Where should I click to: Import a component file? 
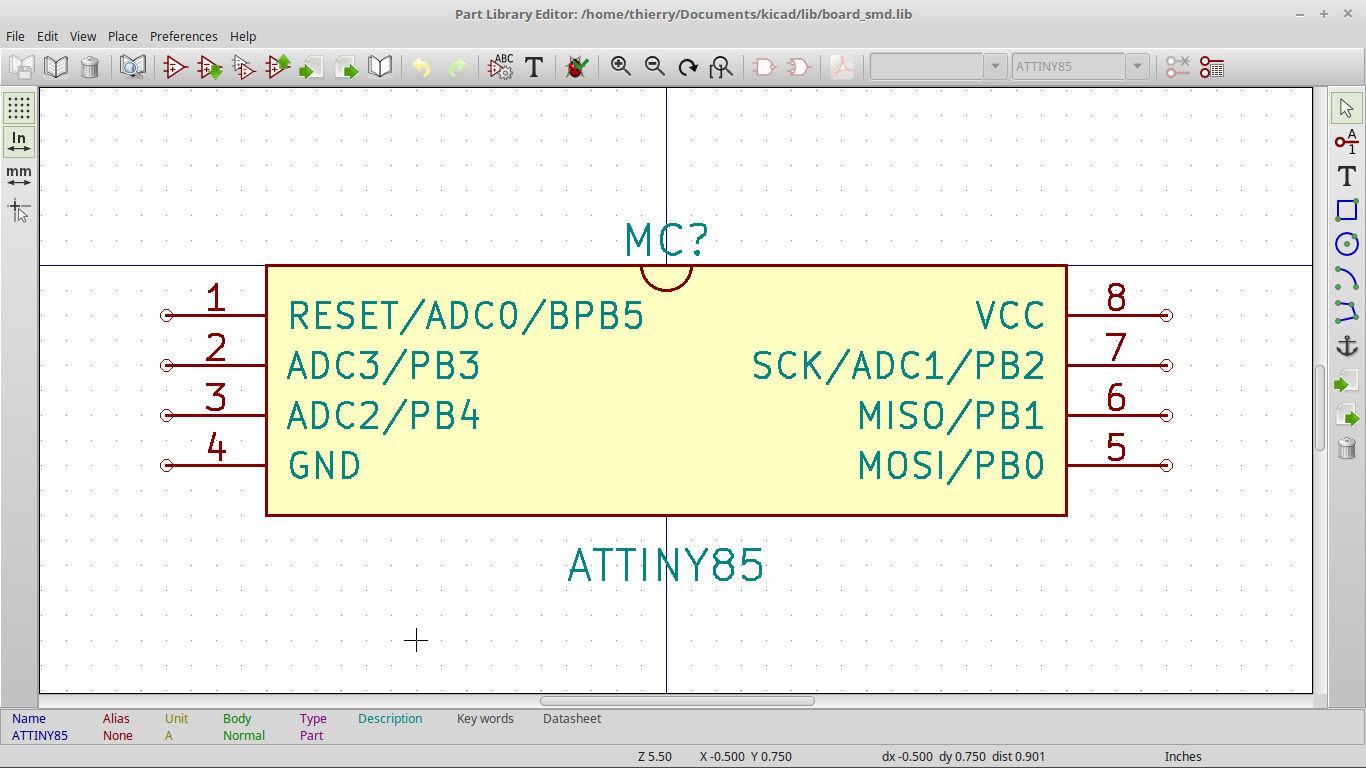[312, 67]
